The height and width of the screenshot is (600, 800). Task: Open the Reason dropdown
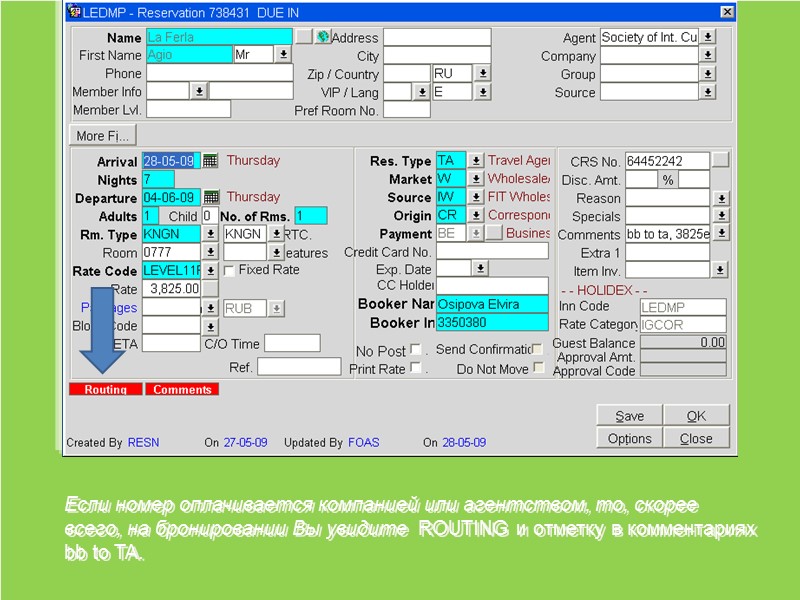(721, 198)
